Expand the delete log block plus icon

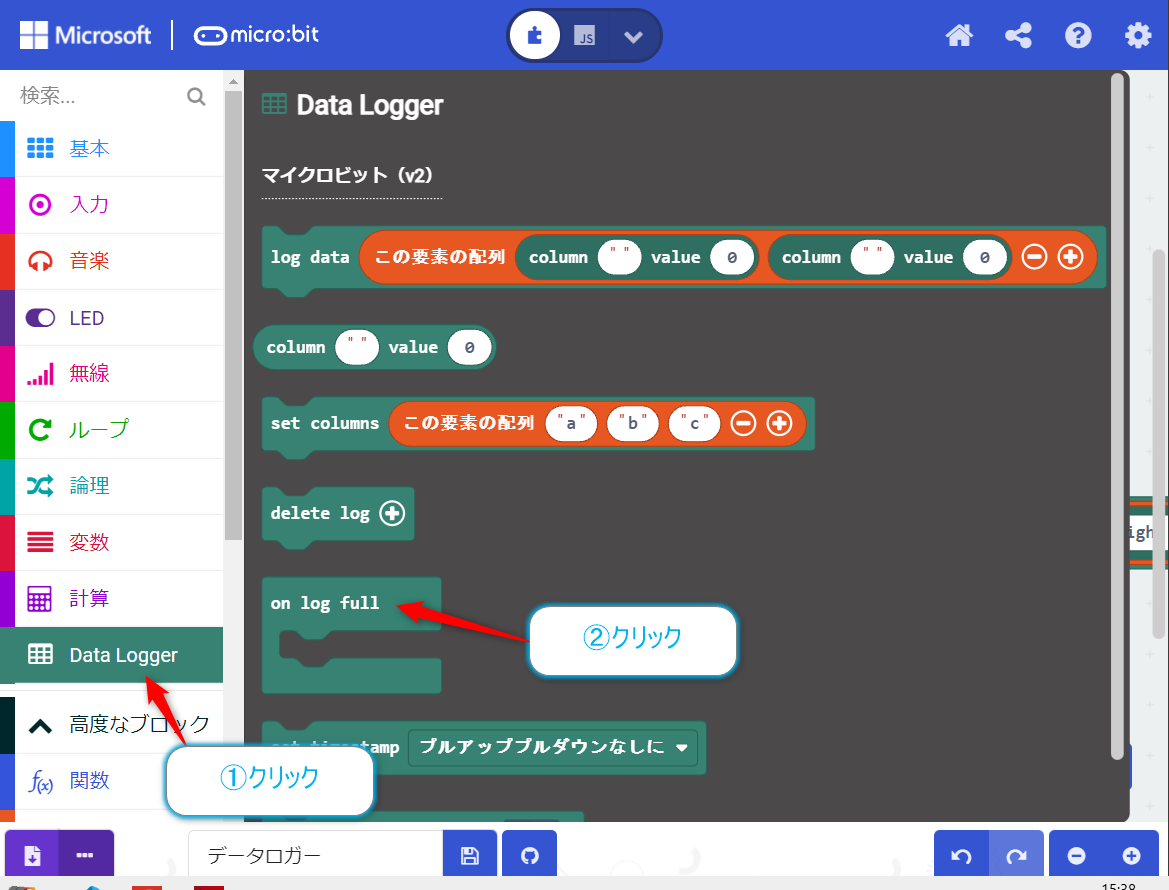[x=392, y=513]
